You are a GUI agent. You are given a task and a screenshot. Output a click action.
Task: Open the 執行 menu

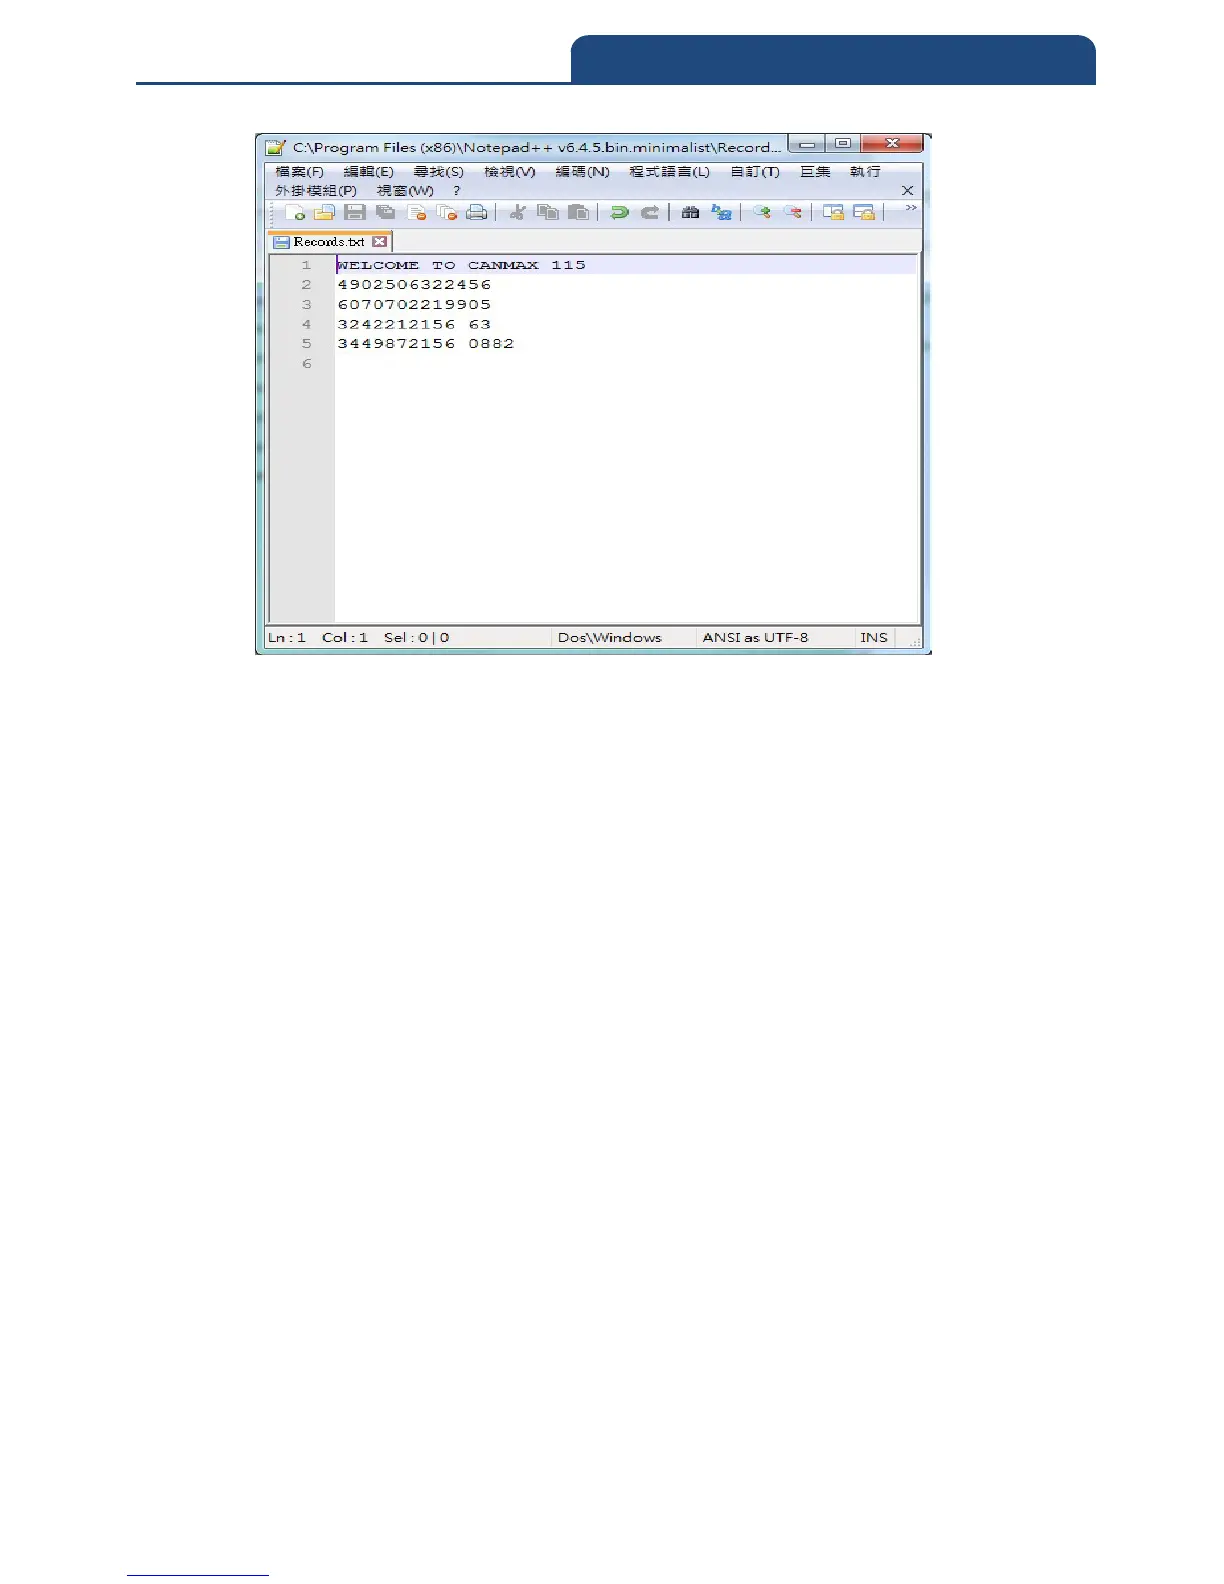[866, 172]
